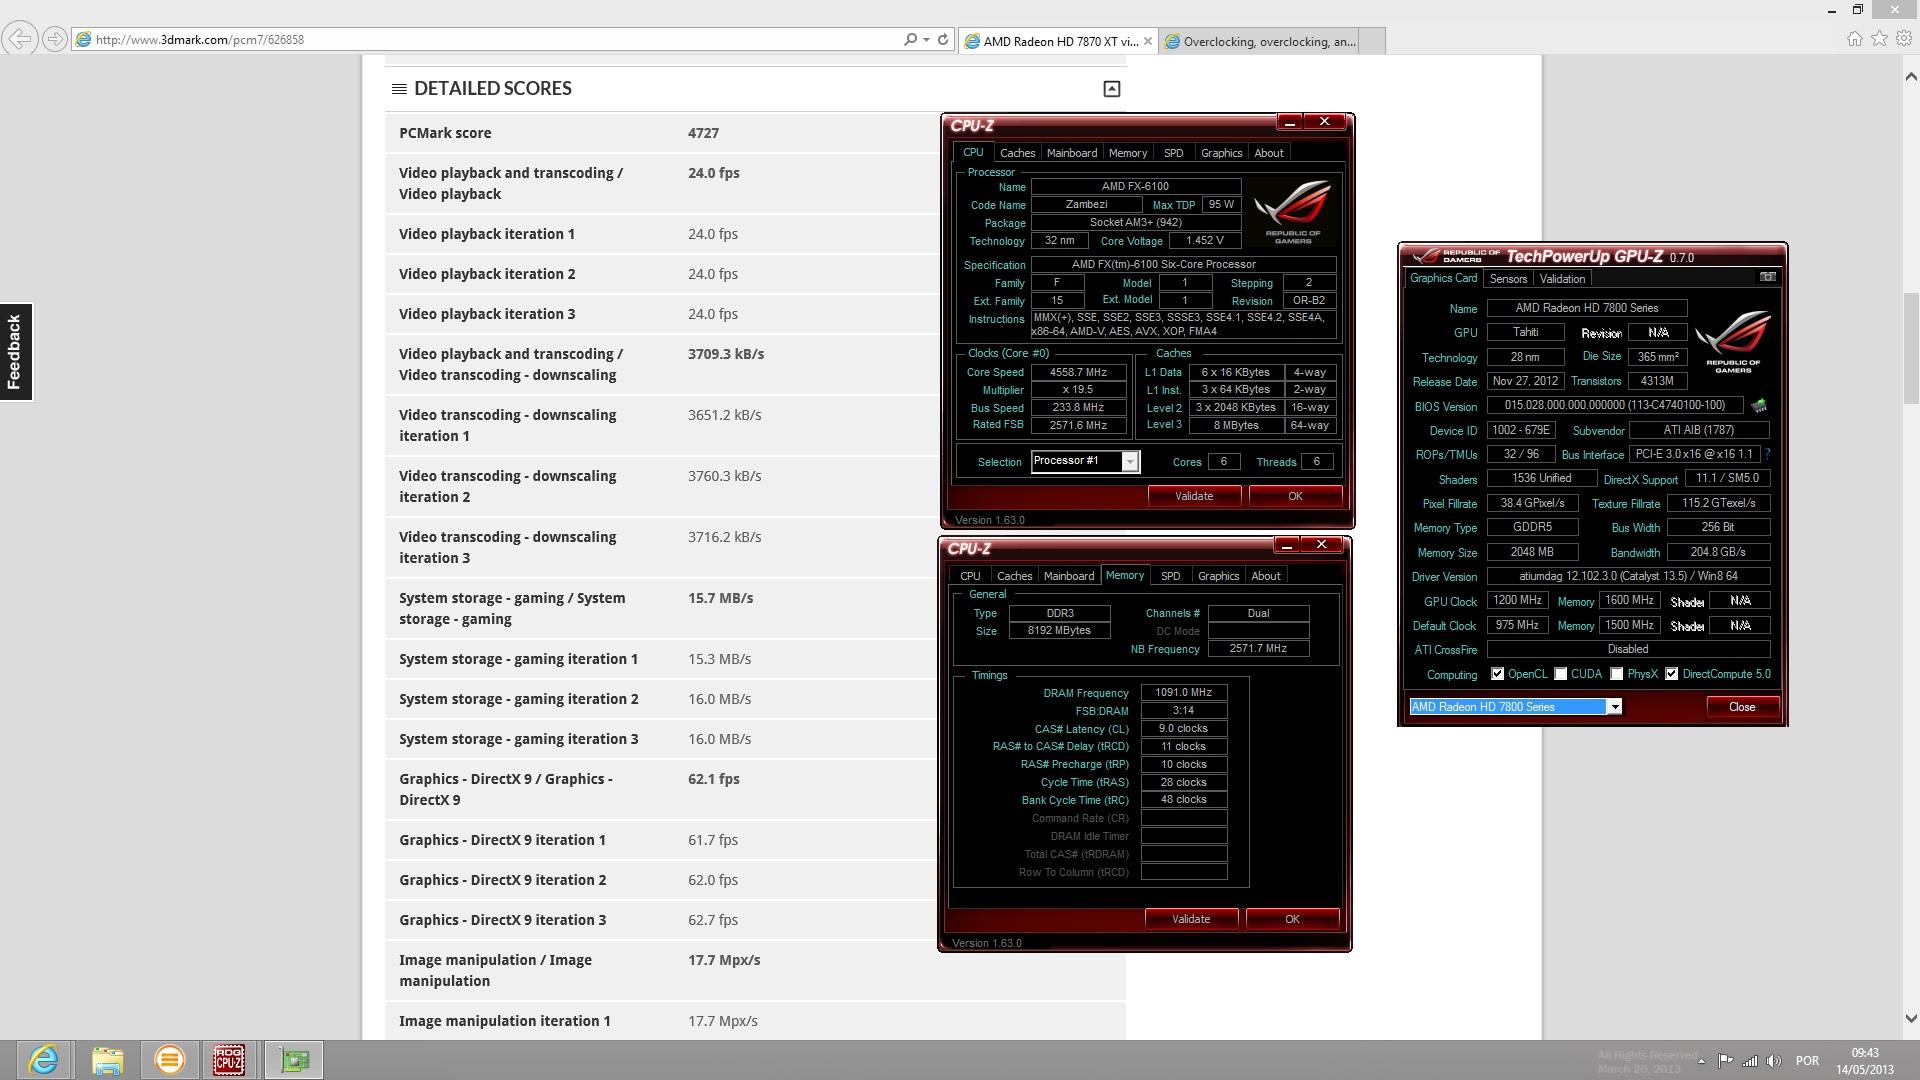
Task: Toggle PhysX checkbox in GPU-Z
Action: tap(1616, 674)
